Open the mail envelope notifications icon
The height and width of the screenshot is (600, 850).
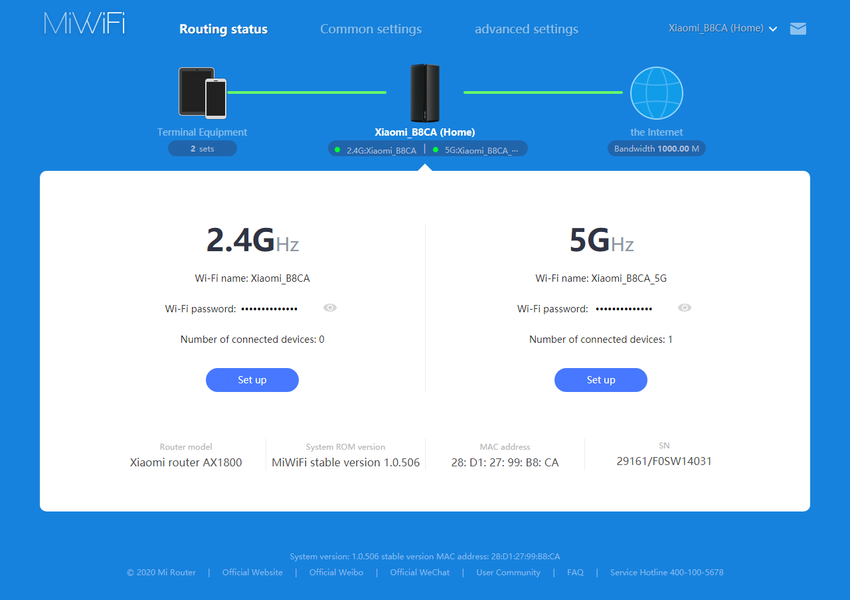coord(797,29)
